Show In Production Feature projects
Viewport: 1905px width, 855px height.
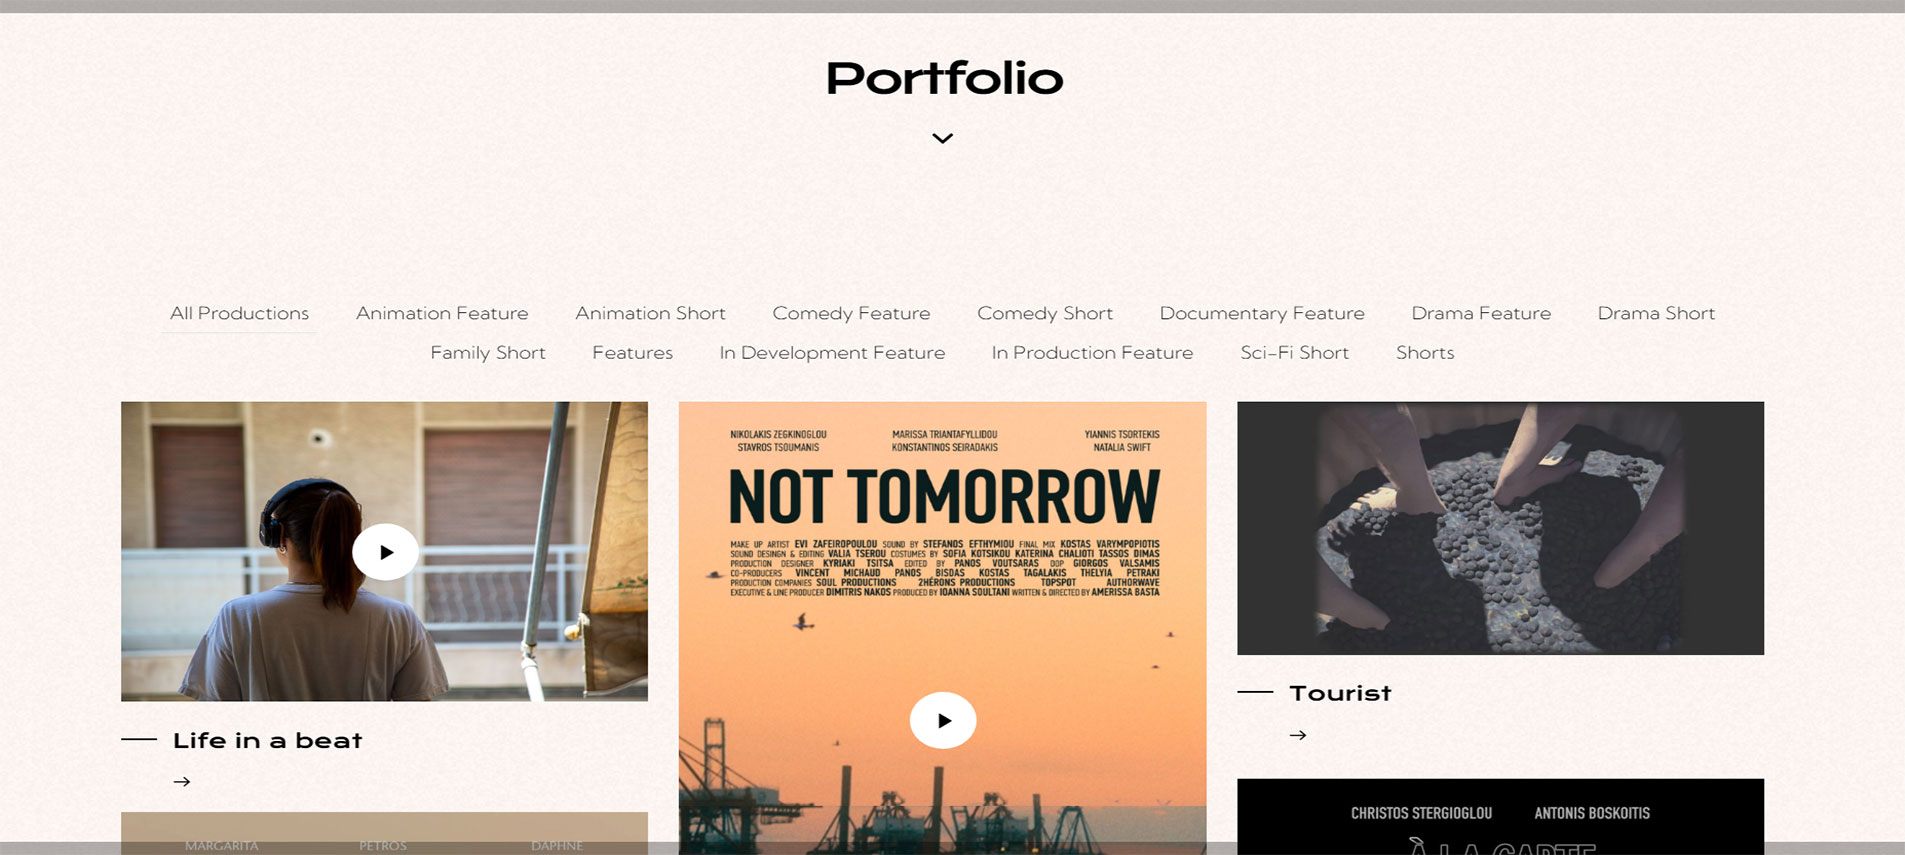1092,353
